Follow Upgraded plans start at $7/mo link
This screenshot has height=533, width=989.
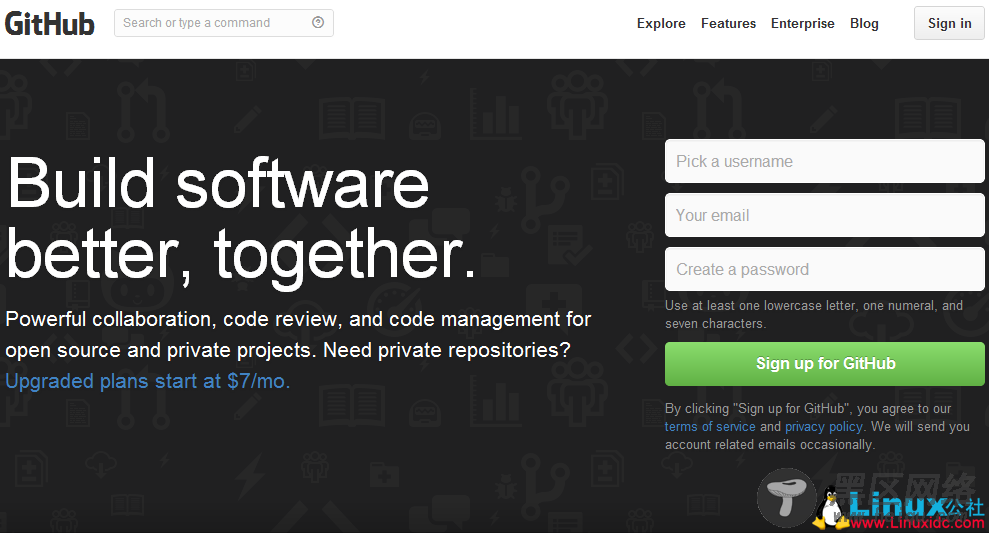point(148,381)
